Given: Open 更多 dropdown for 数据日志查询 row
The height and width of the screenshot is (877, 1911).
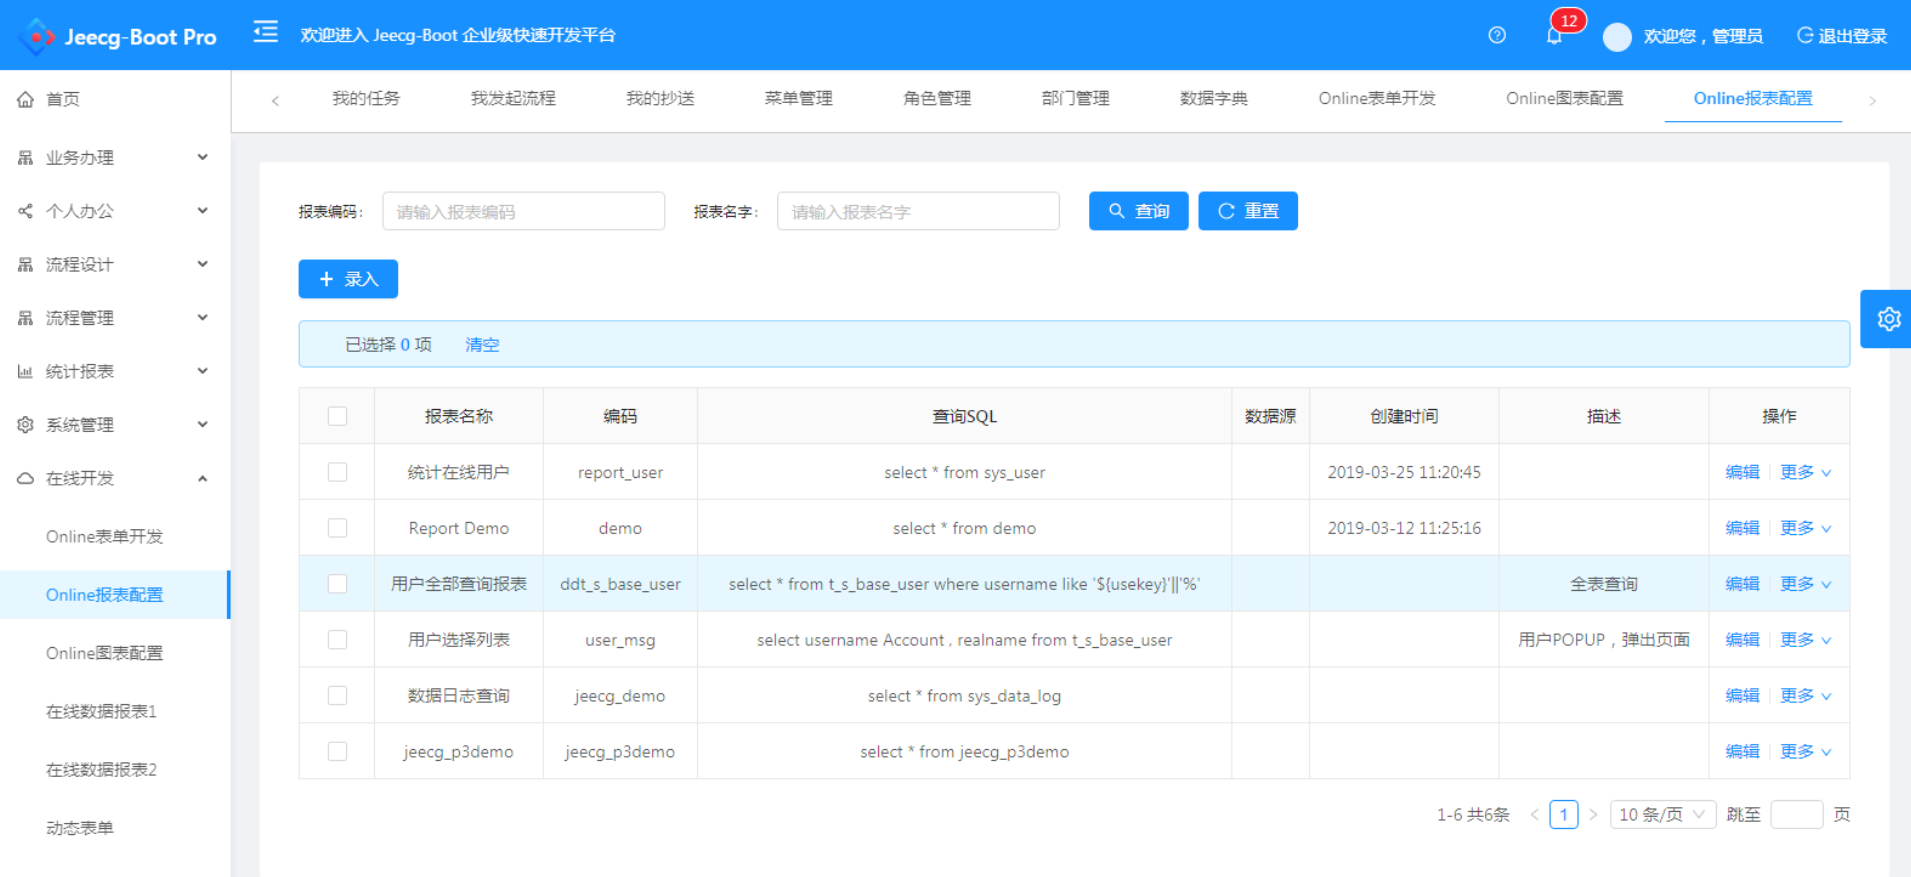Looking at the screenshot, I should point(1805,696).
